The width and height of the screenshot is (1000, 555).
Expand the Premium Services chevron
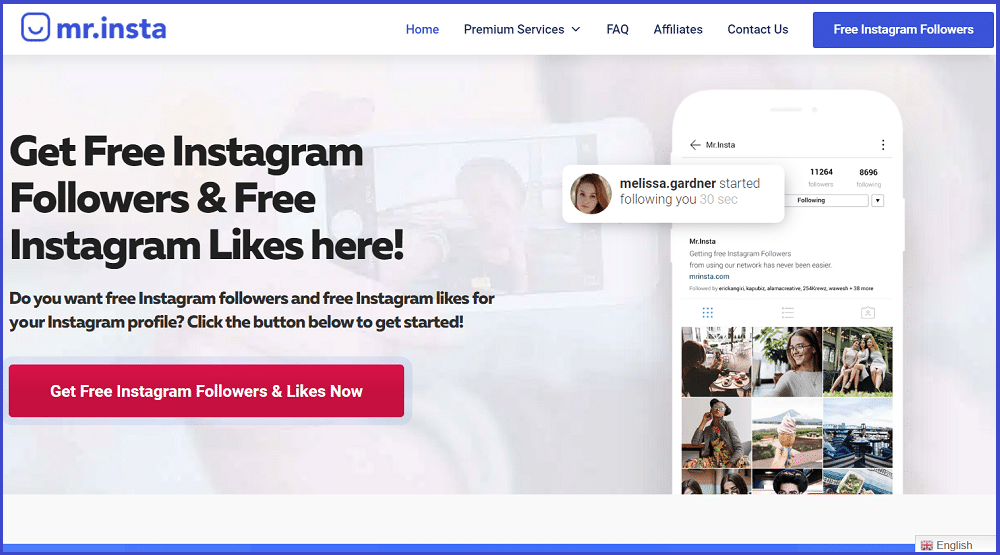tap(576, 29)
